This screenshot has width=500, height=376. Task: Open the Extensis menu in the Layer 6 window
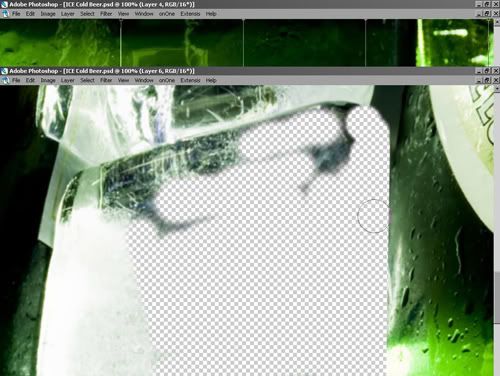pos(190,80)
